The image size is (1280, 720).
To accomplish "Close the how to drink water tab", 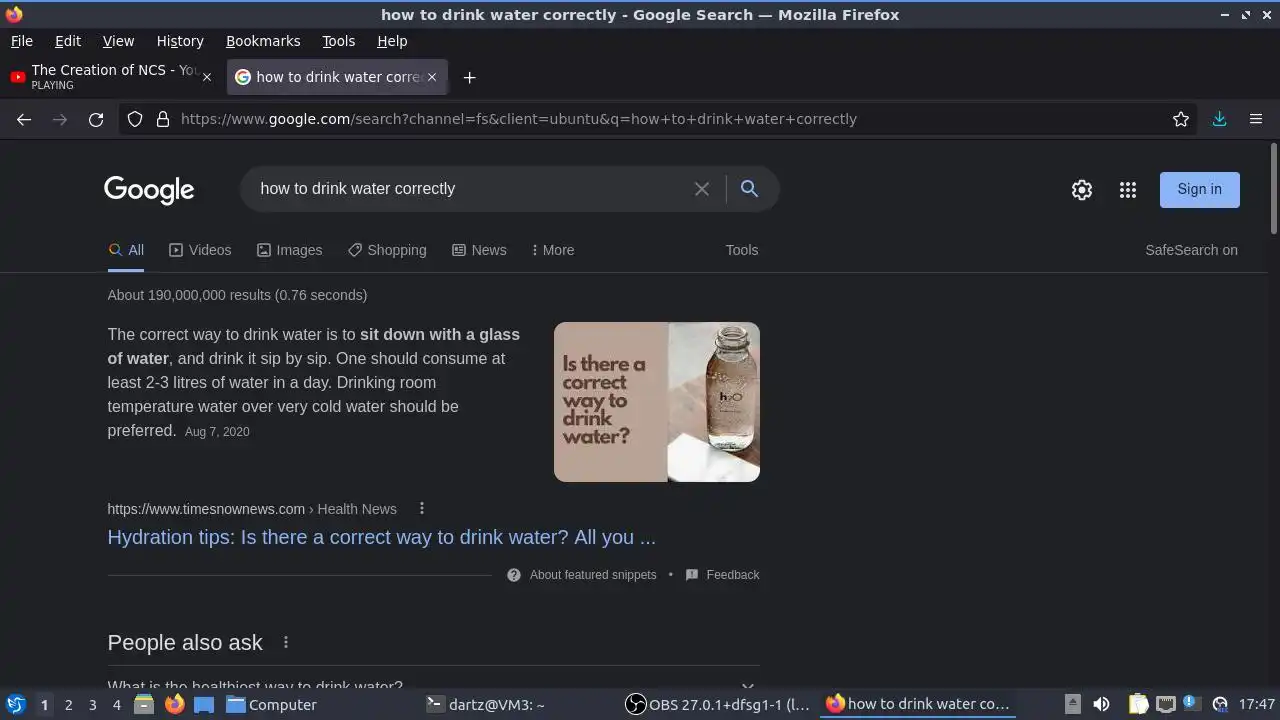I will pos(432,77).
